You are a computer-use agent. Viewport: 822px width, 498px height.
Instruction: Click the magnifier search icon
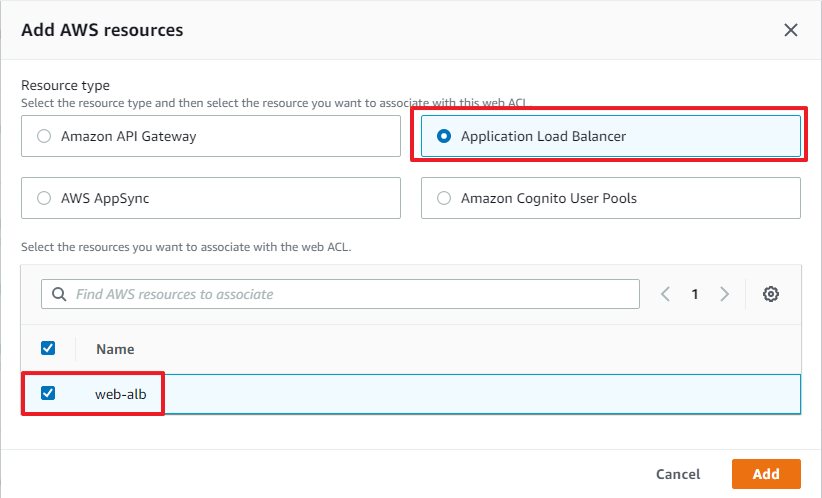(59, 294)
